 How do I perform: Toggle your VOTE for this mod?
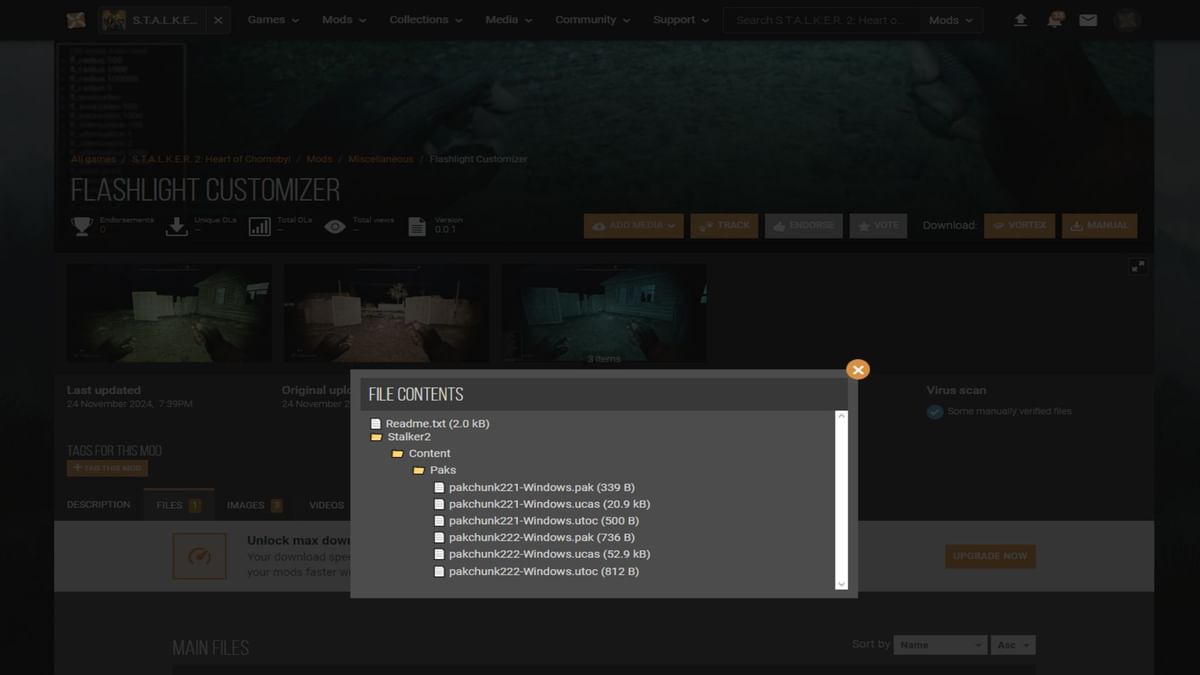pos(877,225)
